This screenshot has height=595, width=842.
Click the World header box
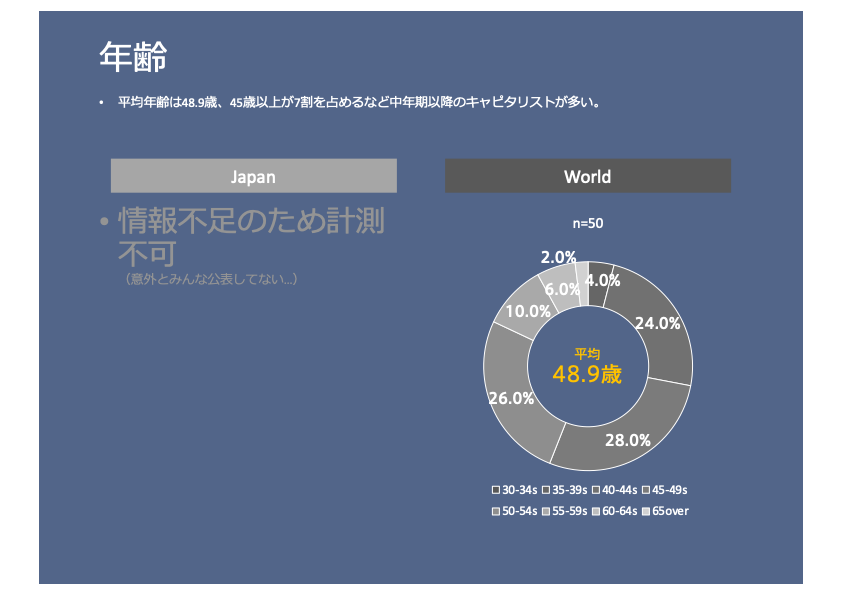pyautogui.click(x=587, y=176)
